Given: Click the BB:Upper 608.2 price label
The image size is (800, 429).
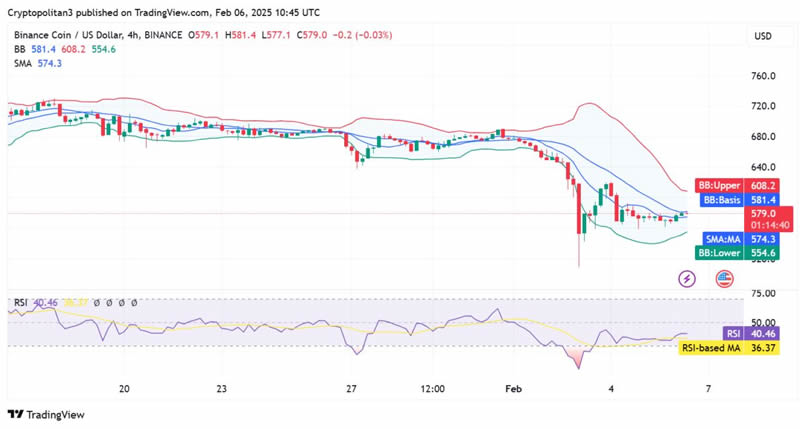Looking at the screenshot, I should point(737,185).
